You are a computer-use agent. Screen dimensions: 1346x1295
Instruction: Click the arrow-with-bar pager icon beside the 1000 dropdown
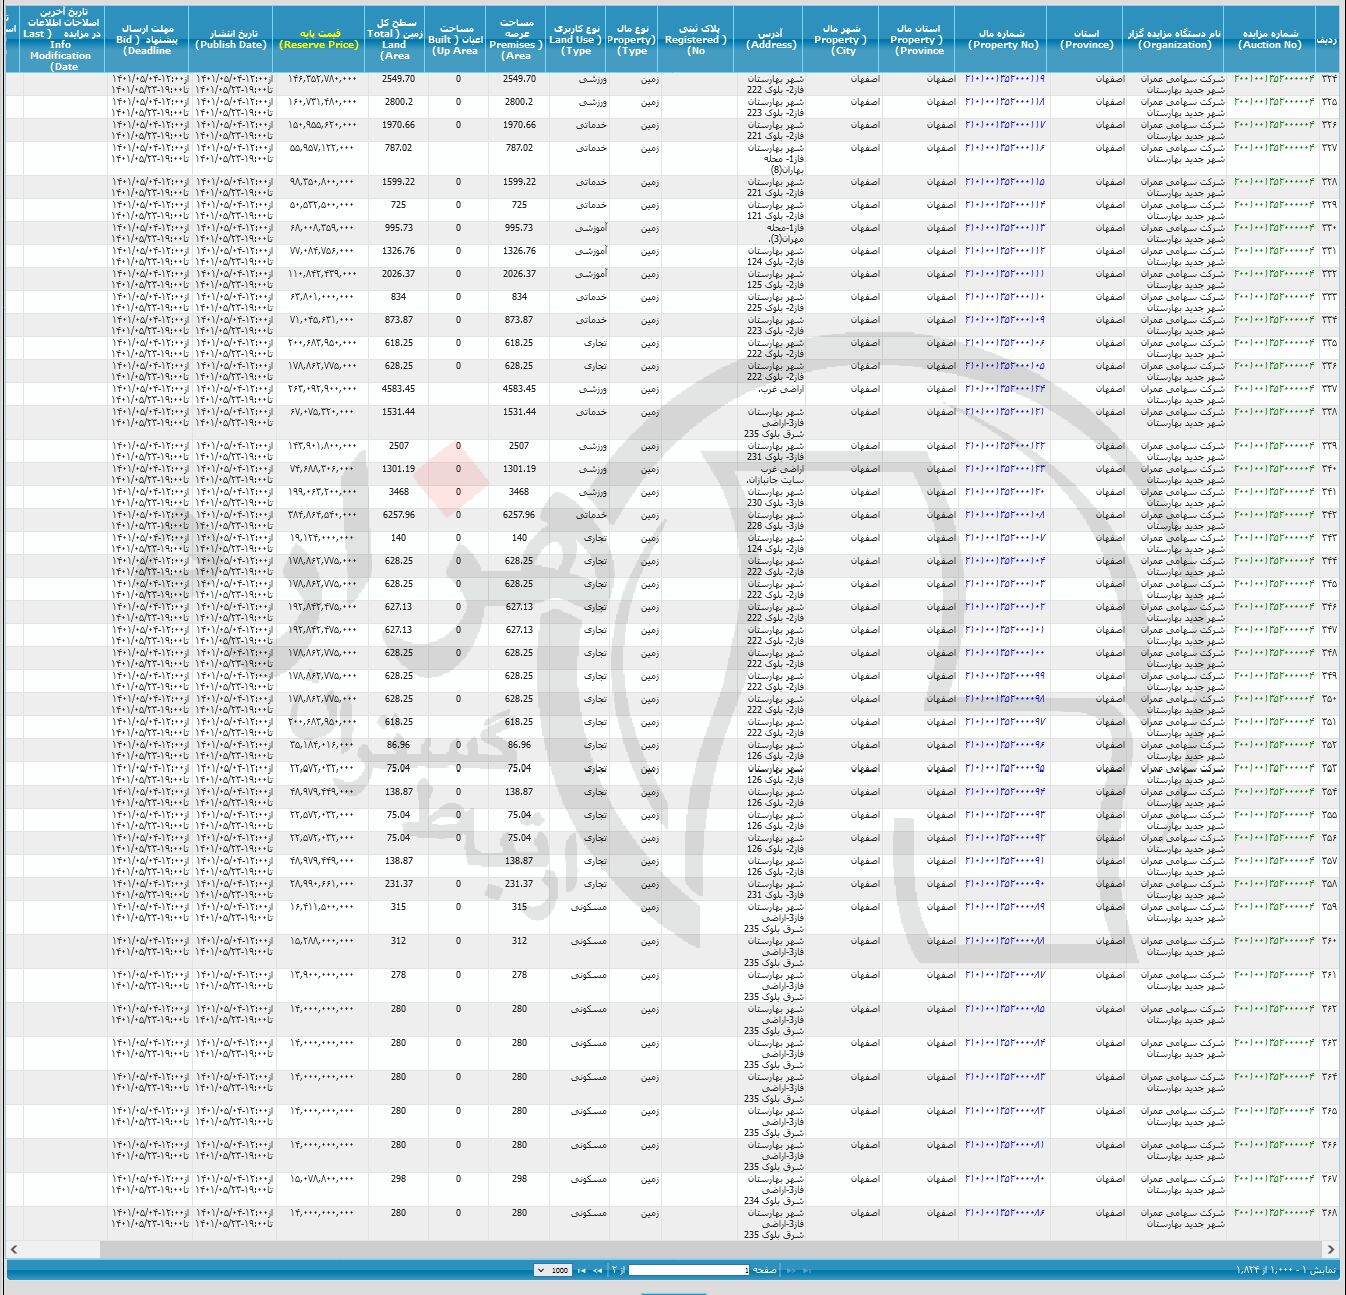click(581, 1270)
